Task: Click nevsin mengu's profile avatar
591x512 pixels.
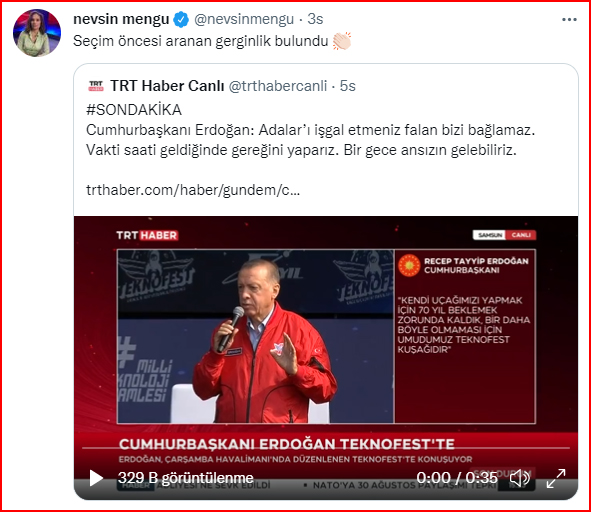Action: tap(37, 33)
